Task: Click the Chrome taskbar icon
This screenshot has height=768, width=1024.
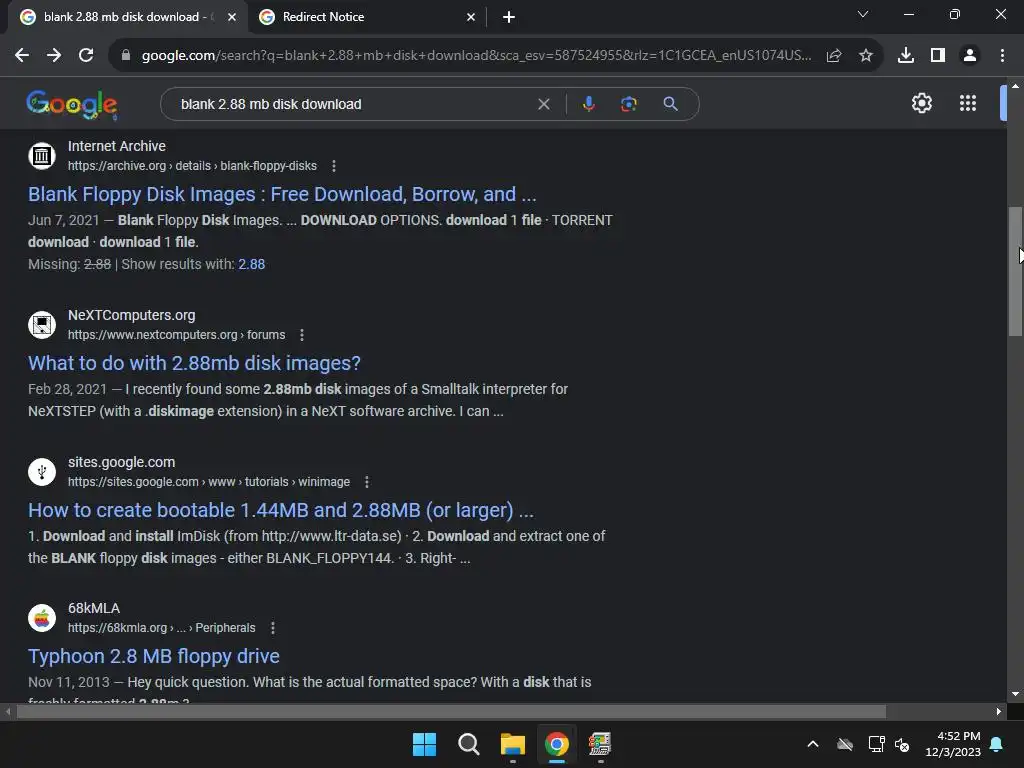Action: 557,744
